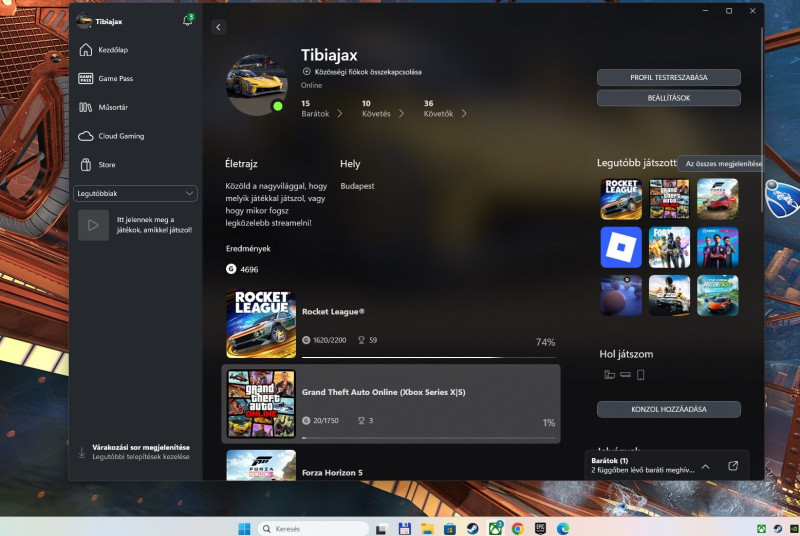Image resolution: width=800 pixels, height=536 pixels.
Task: Click the Rocket League® title text
Action: pyautogui.click(x=333, y=312)
